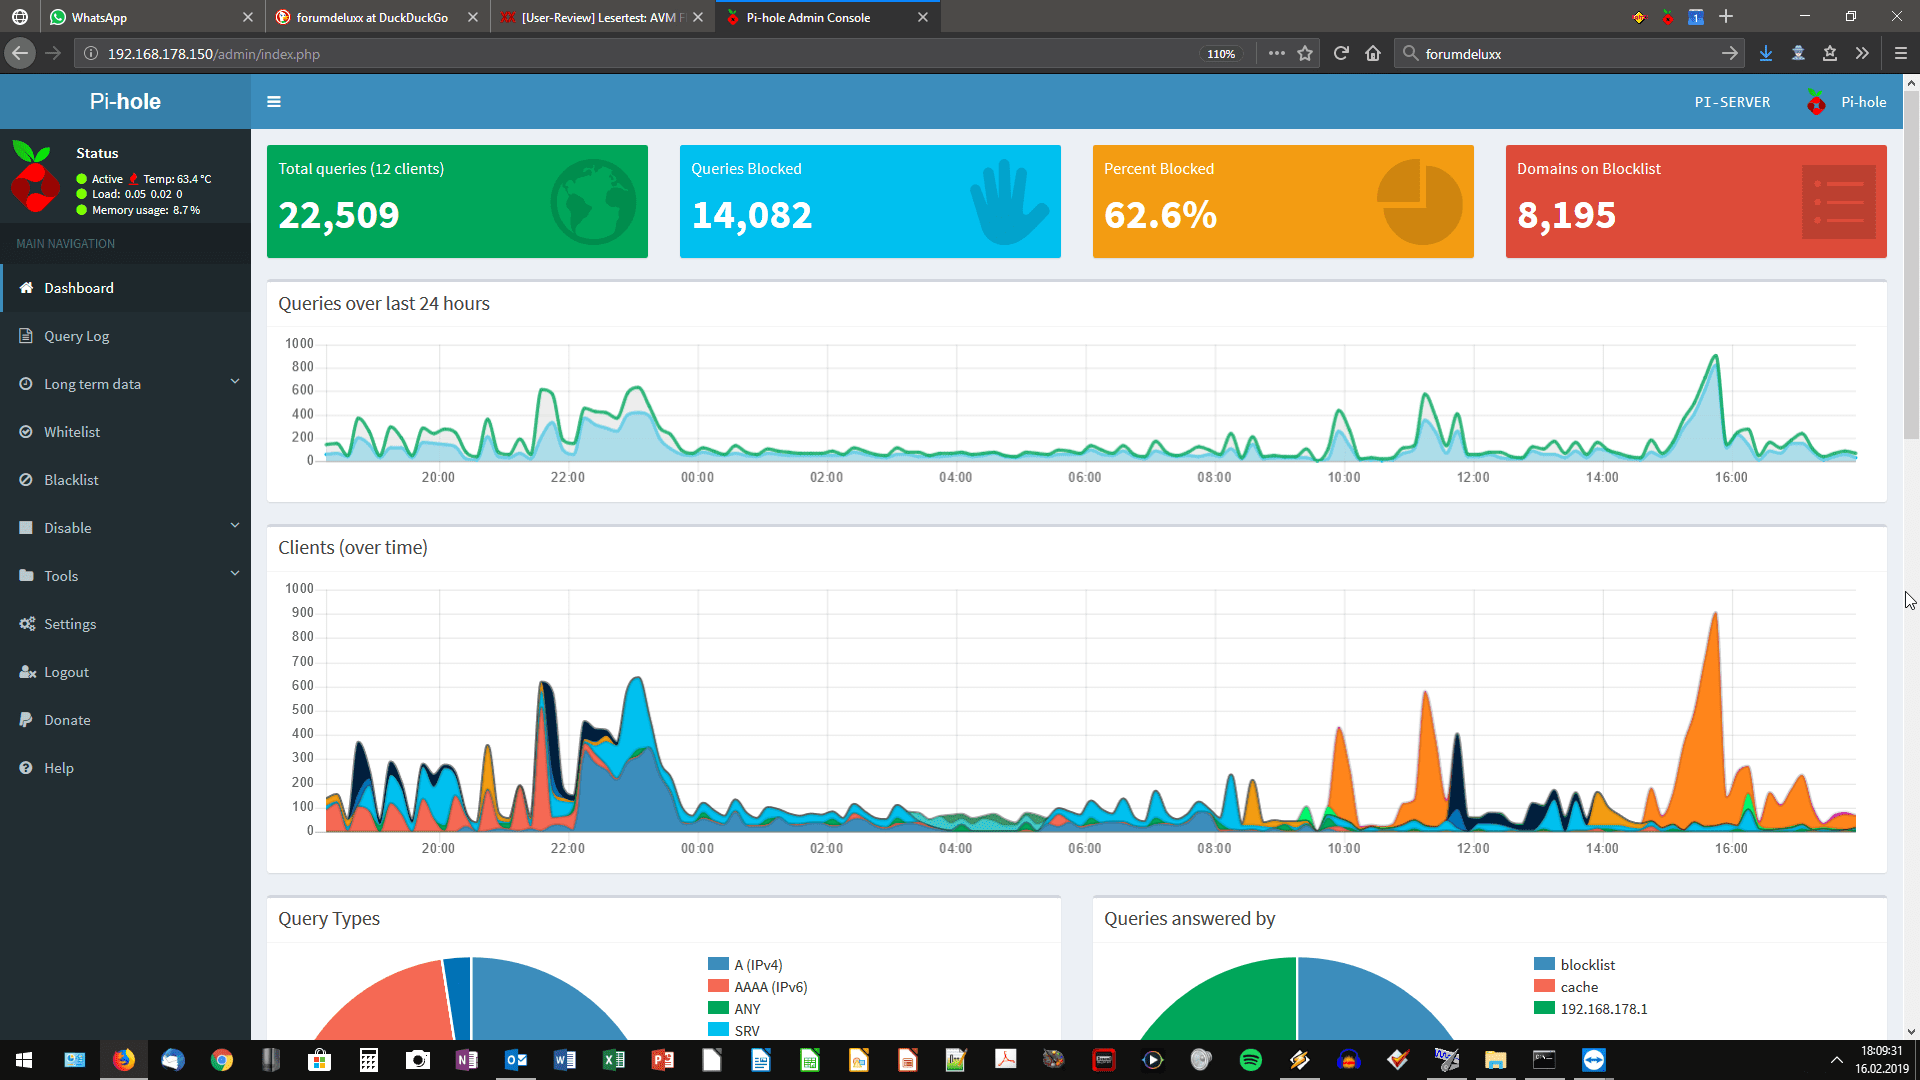Show more toolbar items chevron
Image resolution: width=1920 pixels, height=1080 pixels.
1862,54
